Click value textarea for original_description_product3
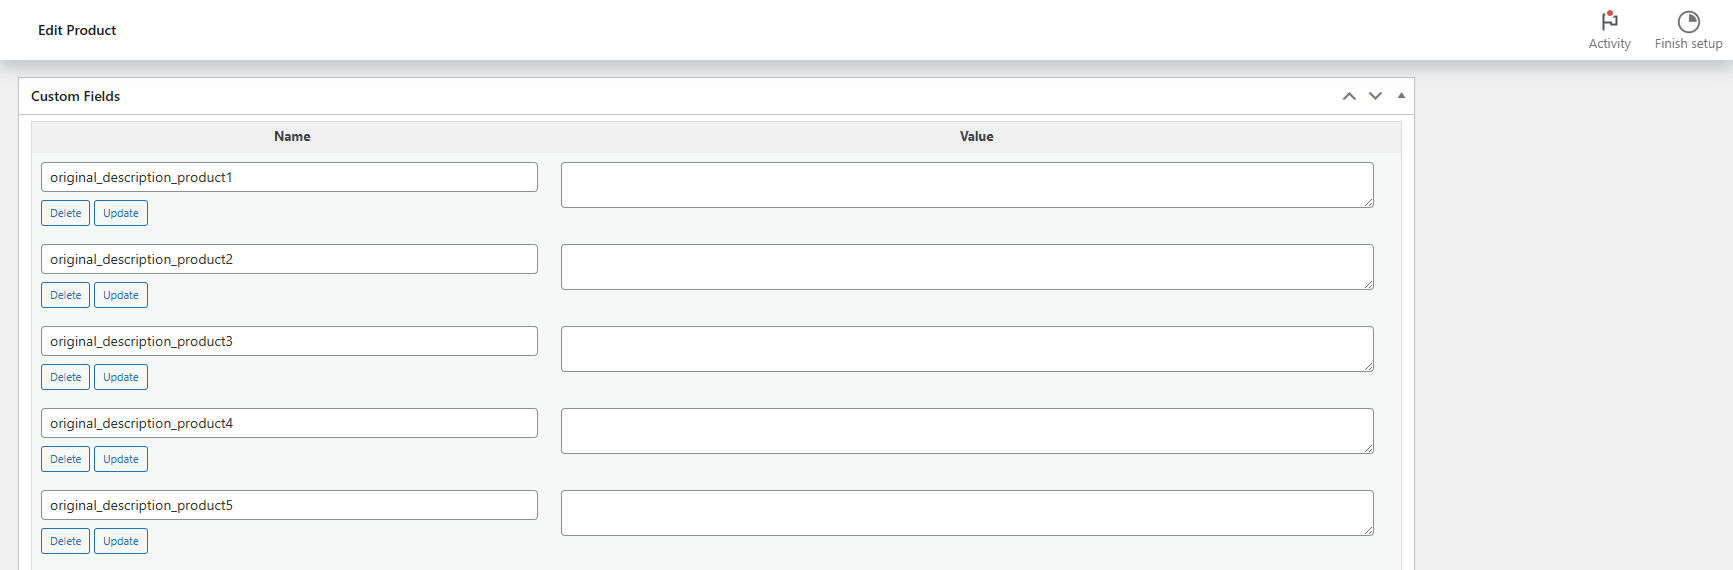 pyautogui.click(x=966, y=349)
